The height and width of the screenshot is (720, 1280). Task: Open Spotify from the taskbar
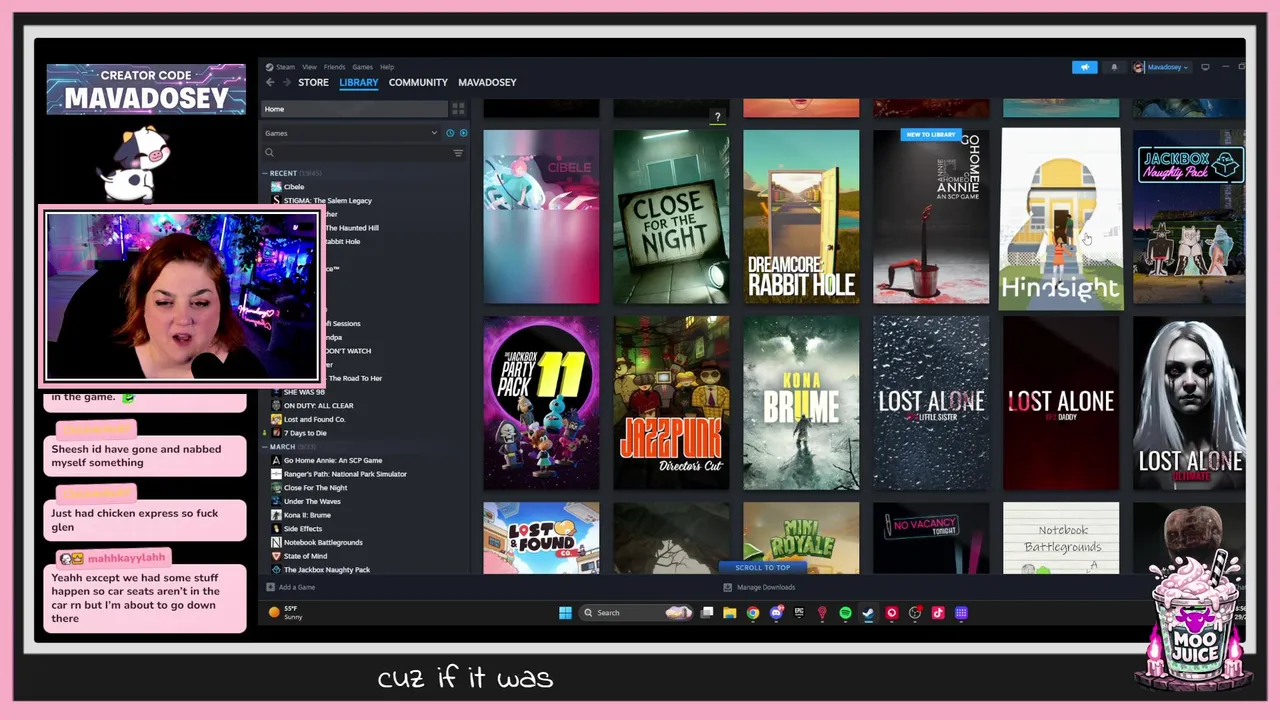click(x=845, y=613)
